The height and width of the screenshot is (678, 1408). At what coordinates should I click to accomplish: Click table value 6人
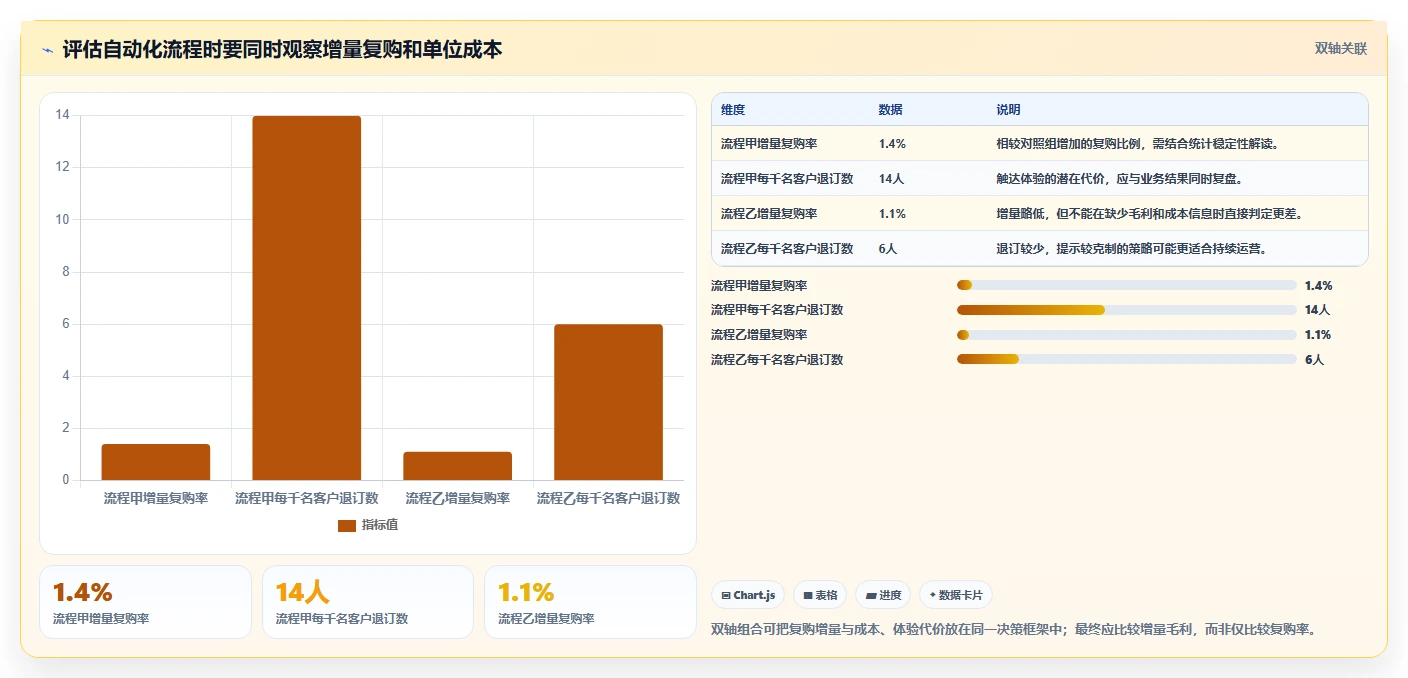coord(888,249)
